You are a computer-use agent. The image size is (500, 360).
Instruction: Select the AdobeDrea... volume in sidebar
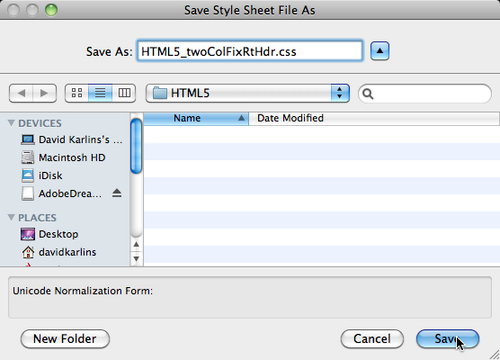(x=62, y=193)
